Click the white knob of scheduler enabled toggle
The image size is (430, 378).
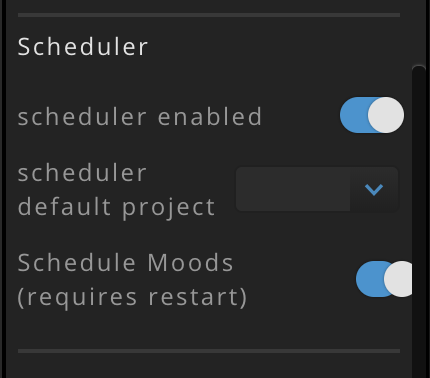386,115
